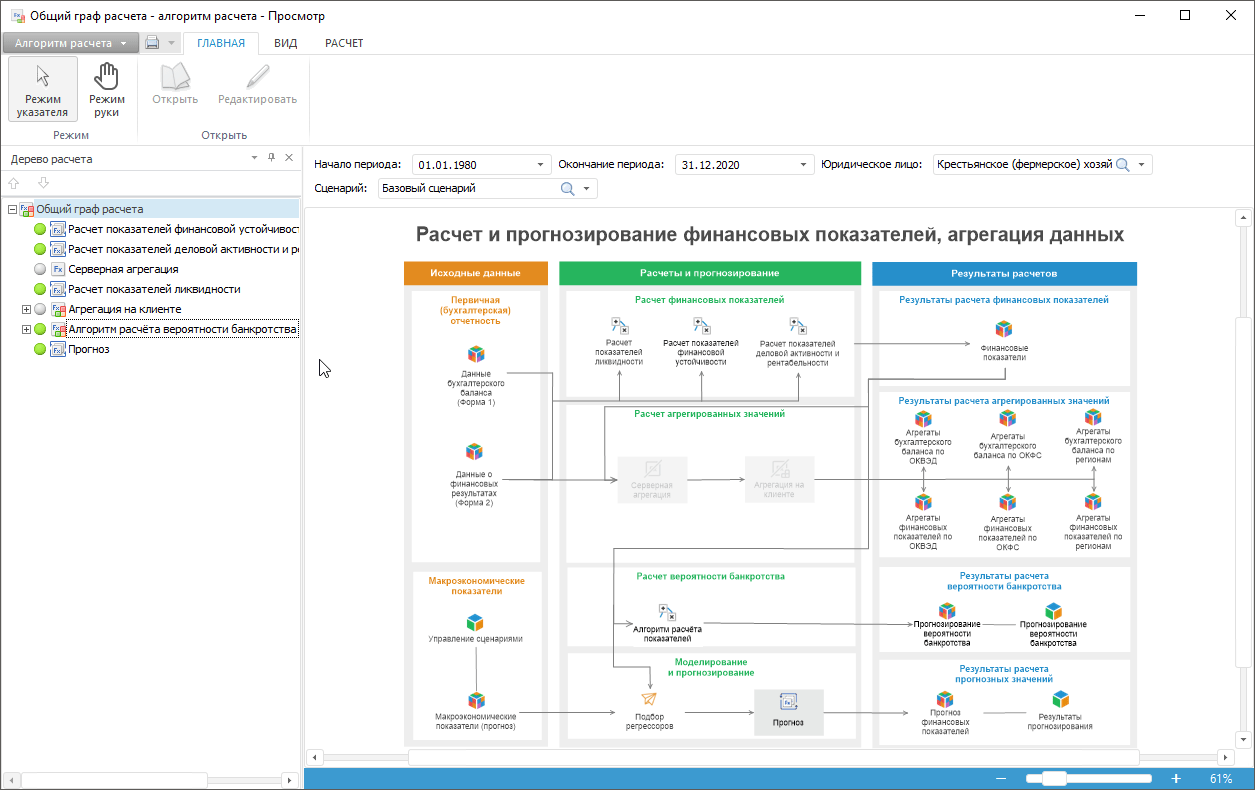
Task: Open the Начало периода date dropdown
Action: 541,164
